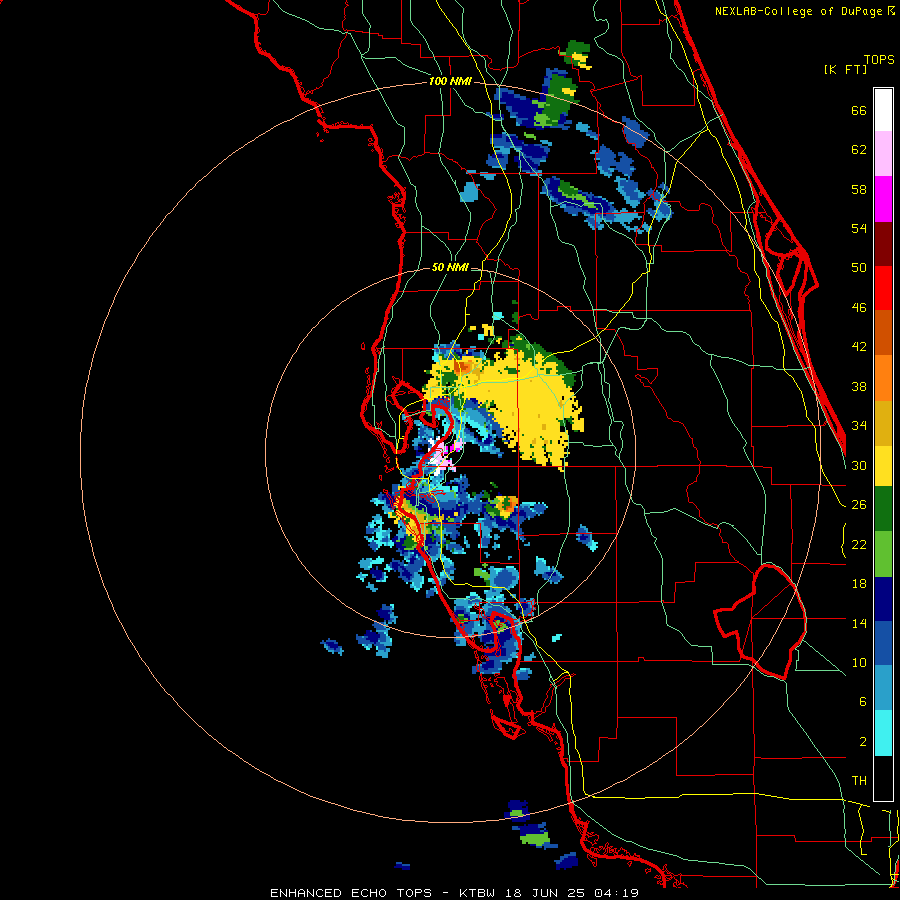The height and width of the screenshot is (900, 900).
Task: Click the '[K FT]' units label
Action: (x=845, y=69)
